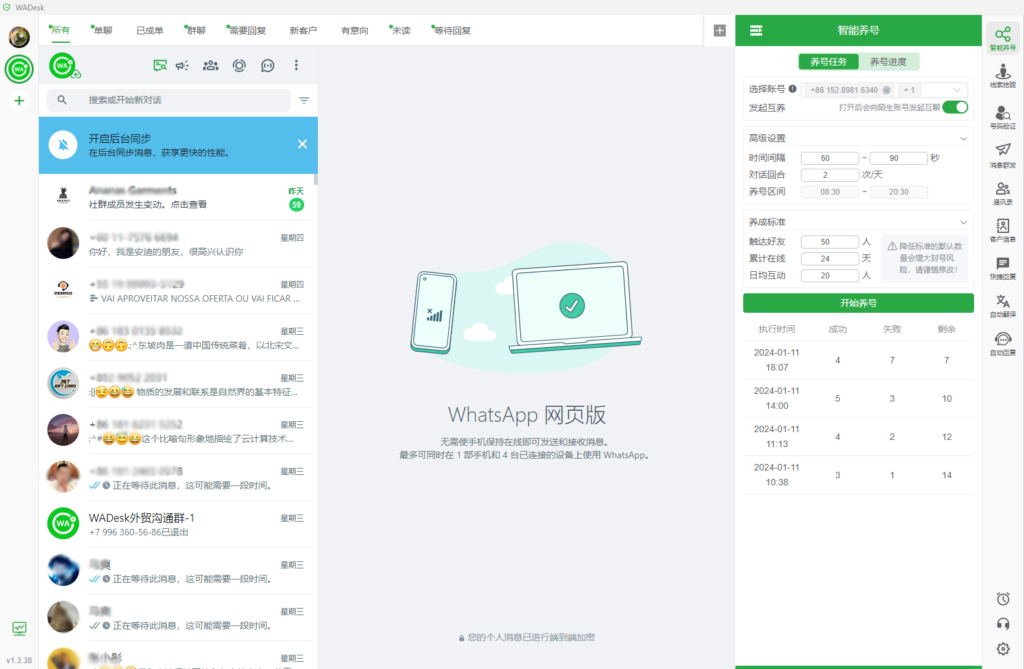This screenshot has width=1024, height=669.
Task: Click the 搜索或开始新对话 search field
Action: point(168,100)
